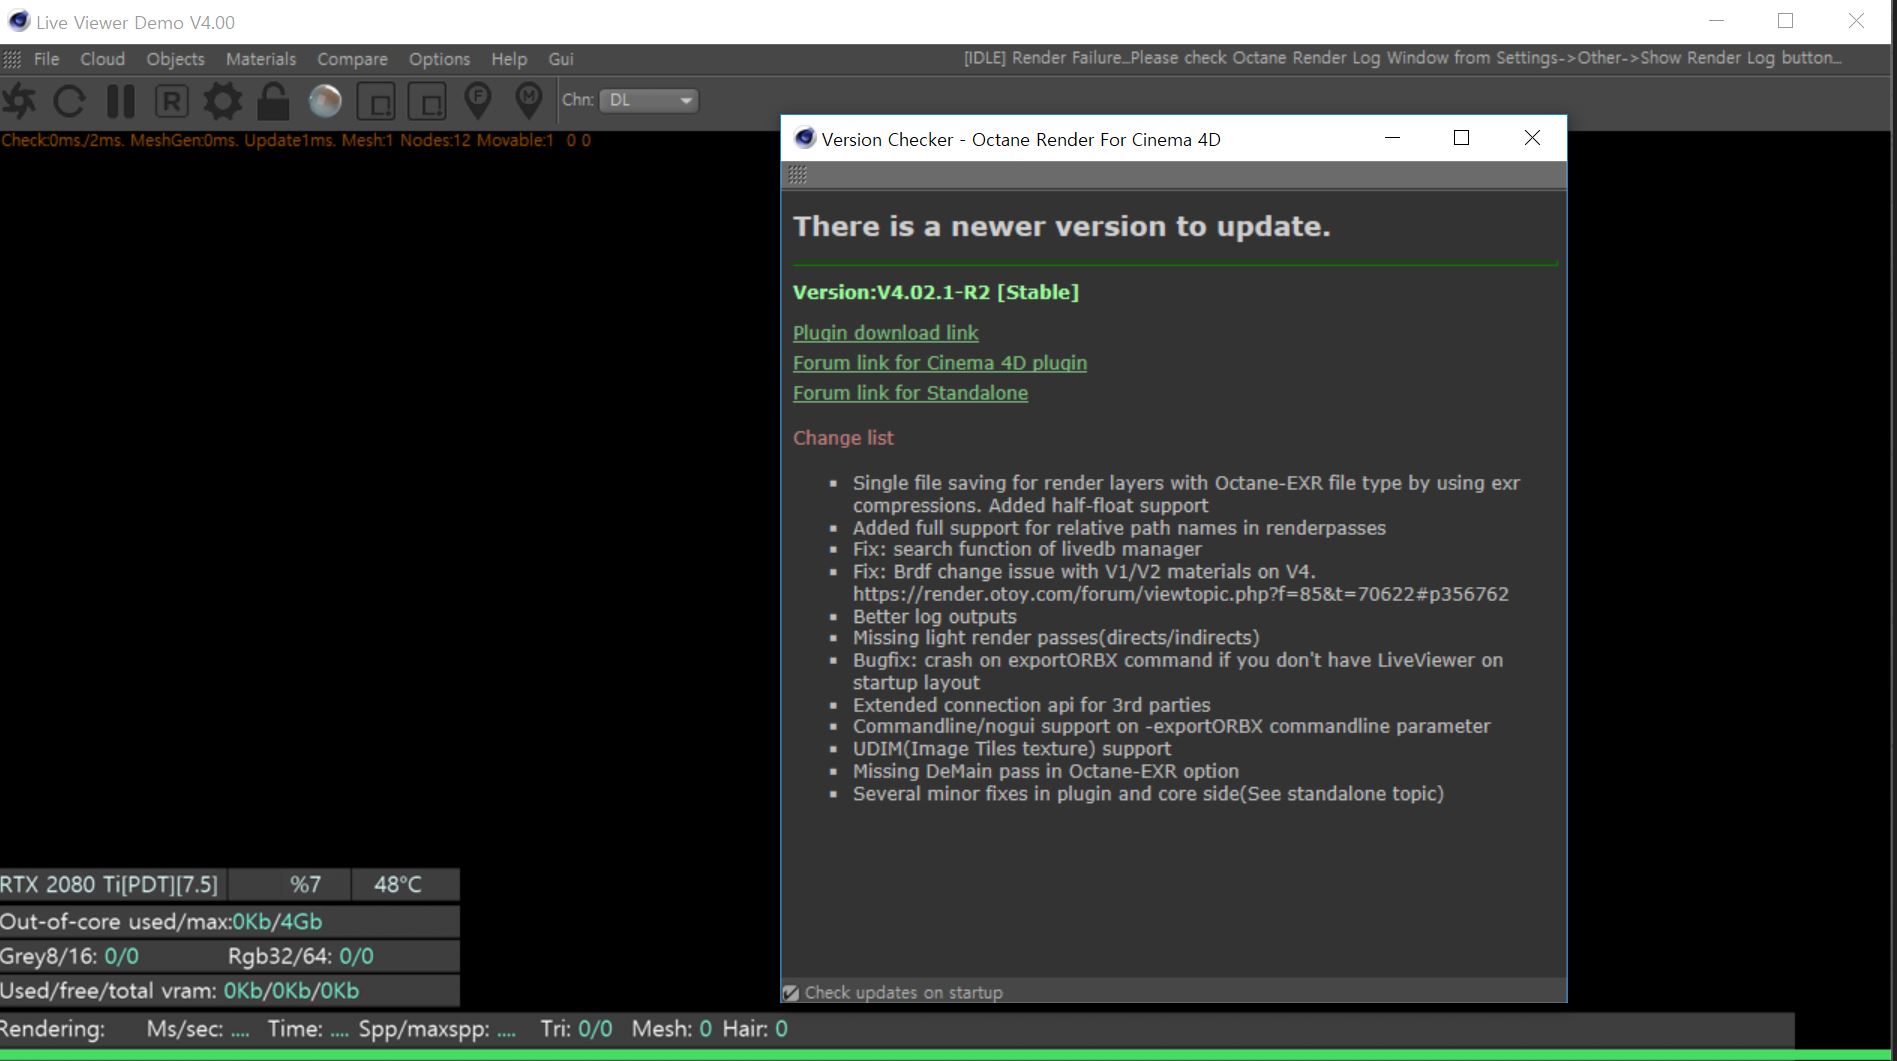Open the Cloud menu
The image size is (1897, 1061).
click(103, 59)
